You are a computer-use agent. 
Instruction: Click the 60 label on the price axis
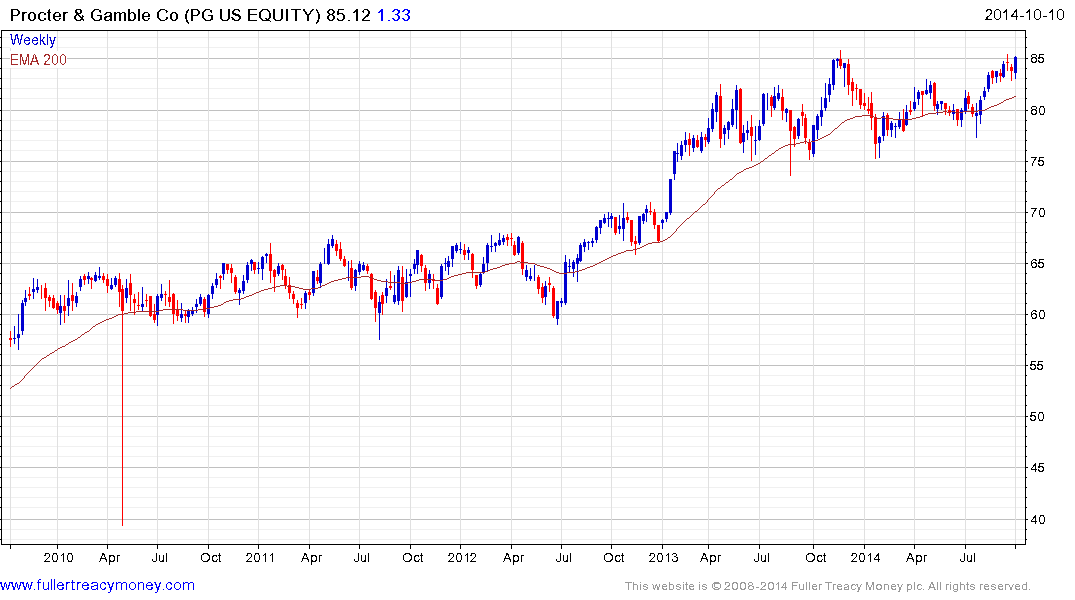point(1037,315)
